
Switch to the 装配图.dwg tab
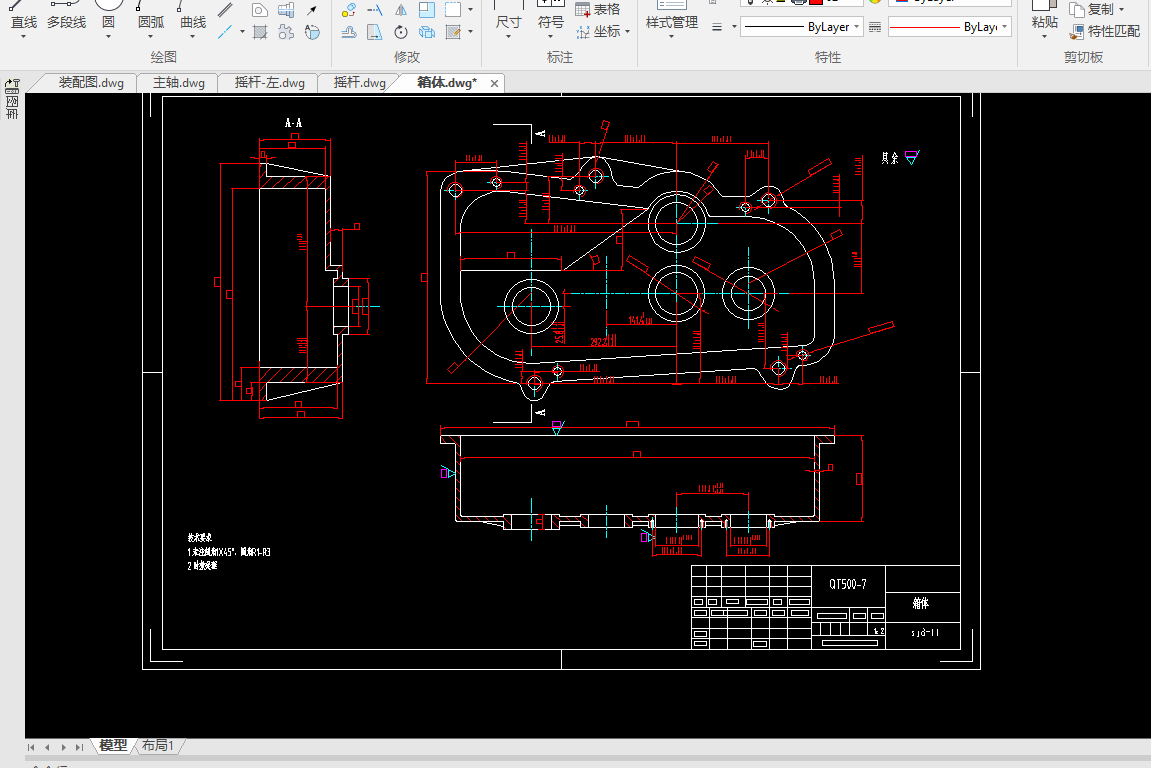tap(90, 83)
